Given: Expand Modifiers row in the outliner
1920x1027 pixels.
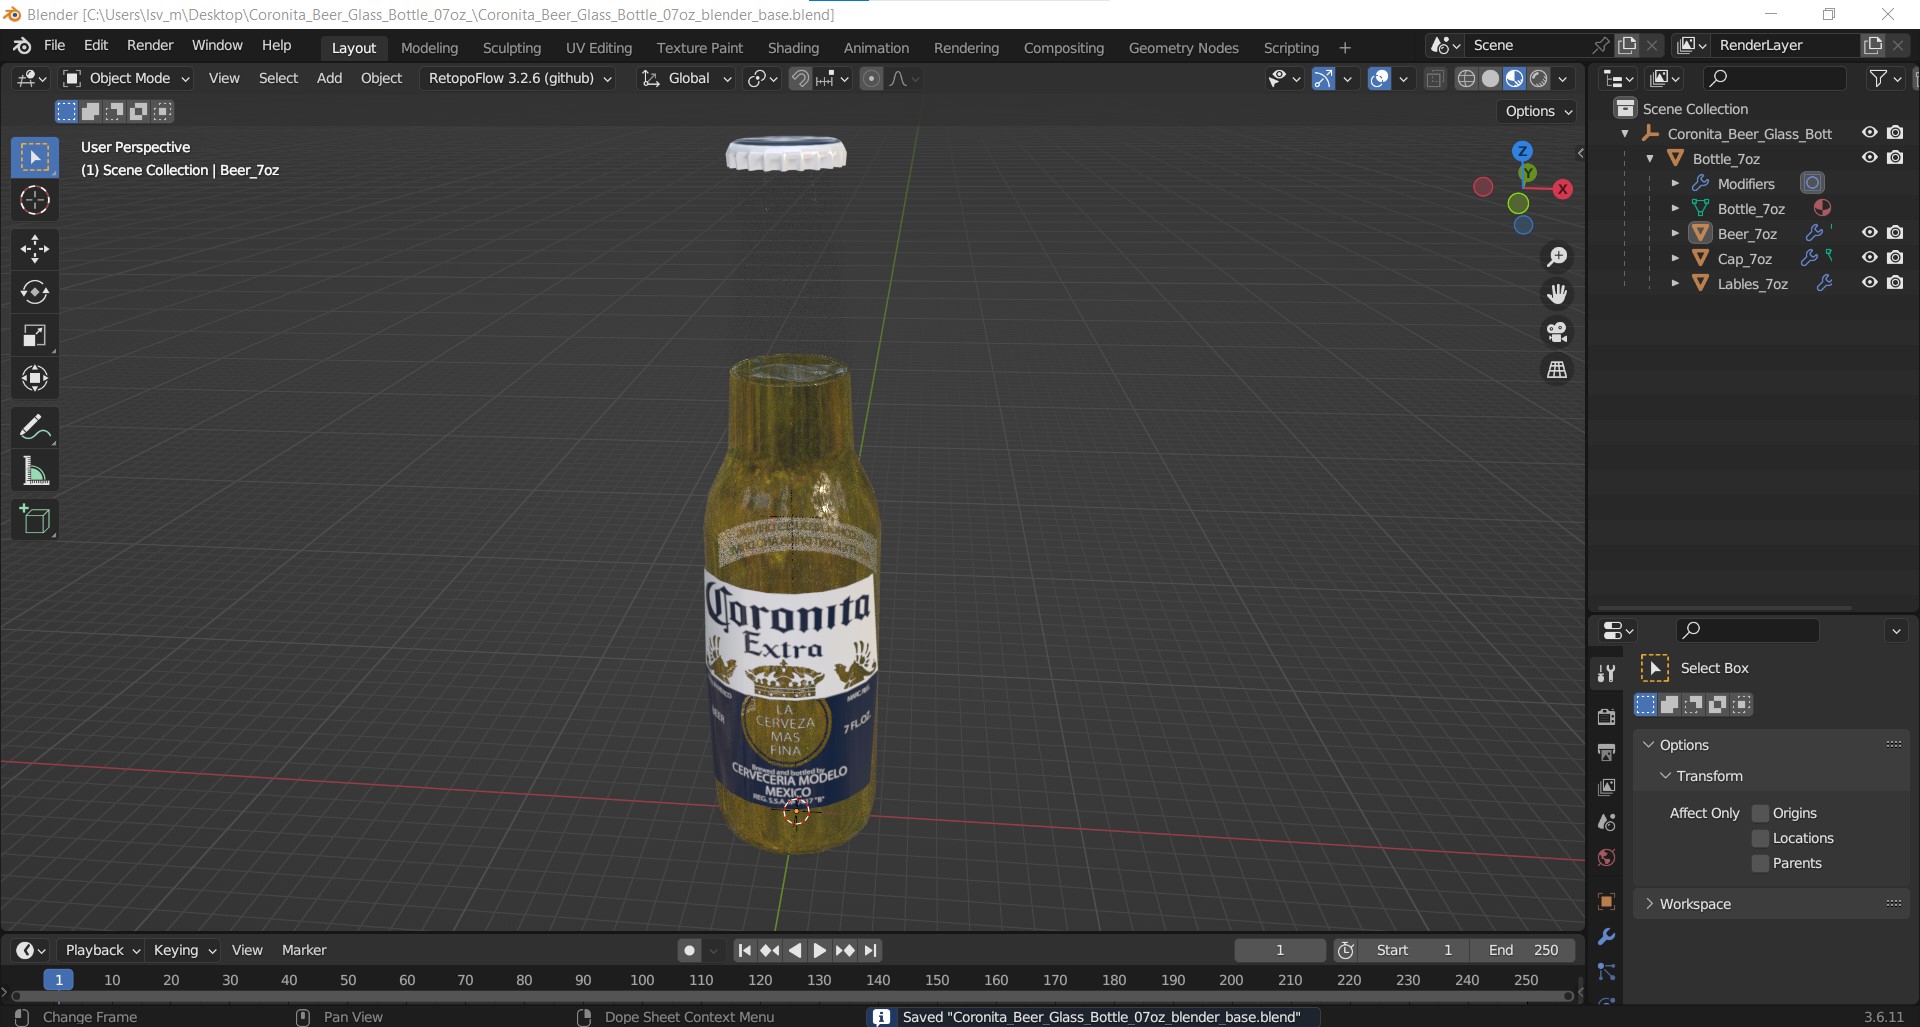Looking at the screenshot, I should pyautogui.click(x=1675, y=183).
